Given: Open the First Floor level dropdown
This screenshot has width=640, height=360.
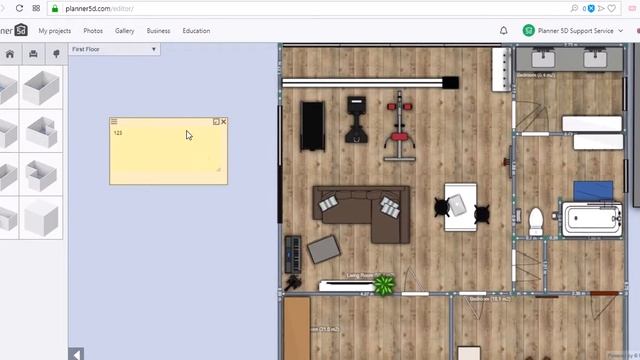Looking at the screenshot, I should 114,49.
